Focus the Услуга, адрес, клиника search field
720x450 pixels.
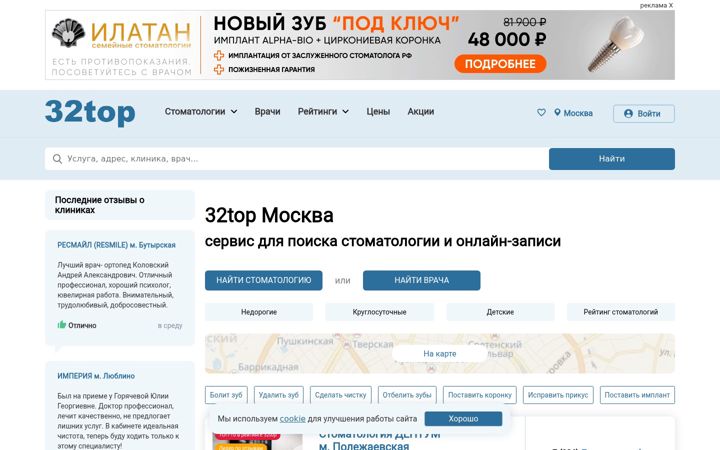(x=297, y=159)
